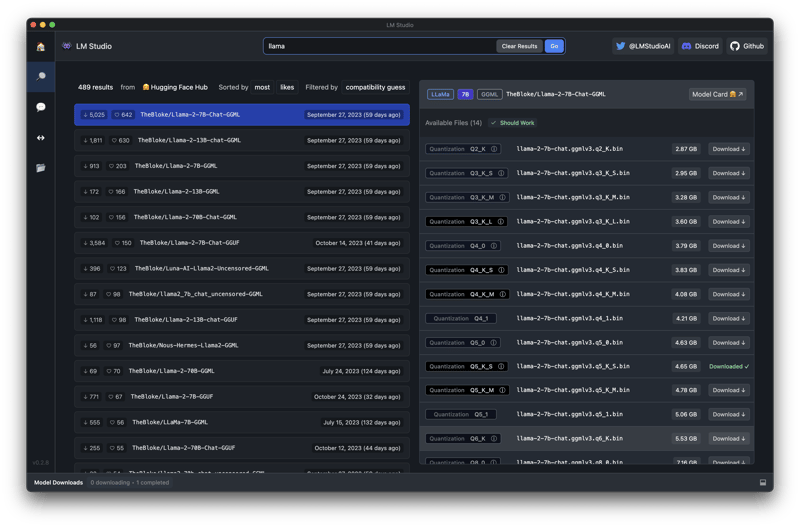Click info icon next to Q5_K_S quantization
This screenshot has height=527, width=800.
pos(501,366)
